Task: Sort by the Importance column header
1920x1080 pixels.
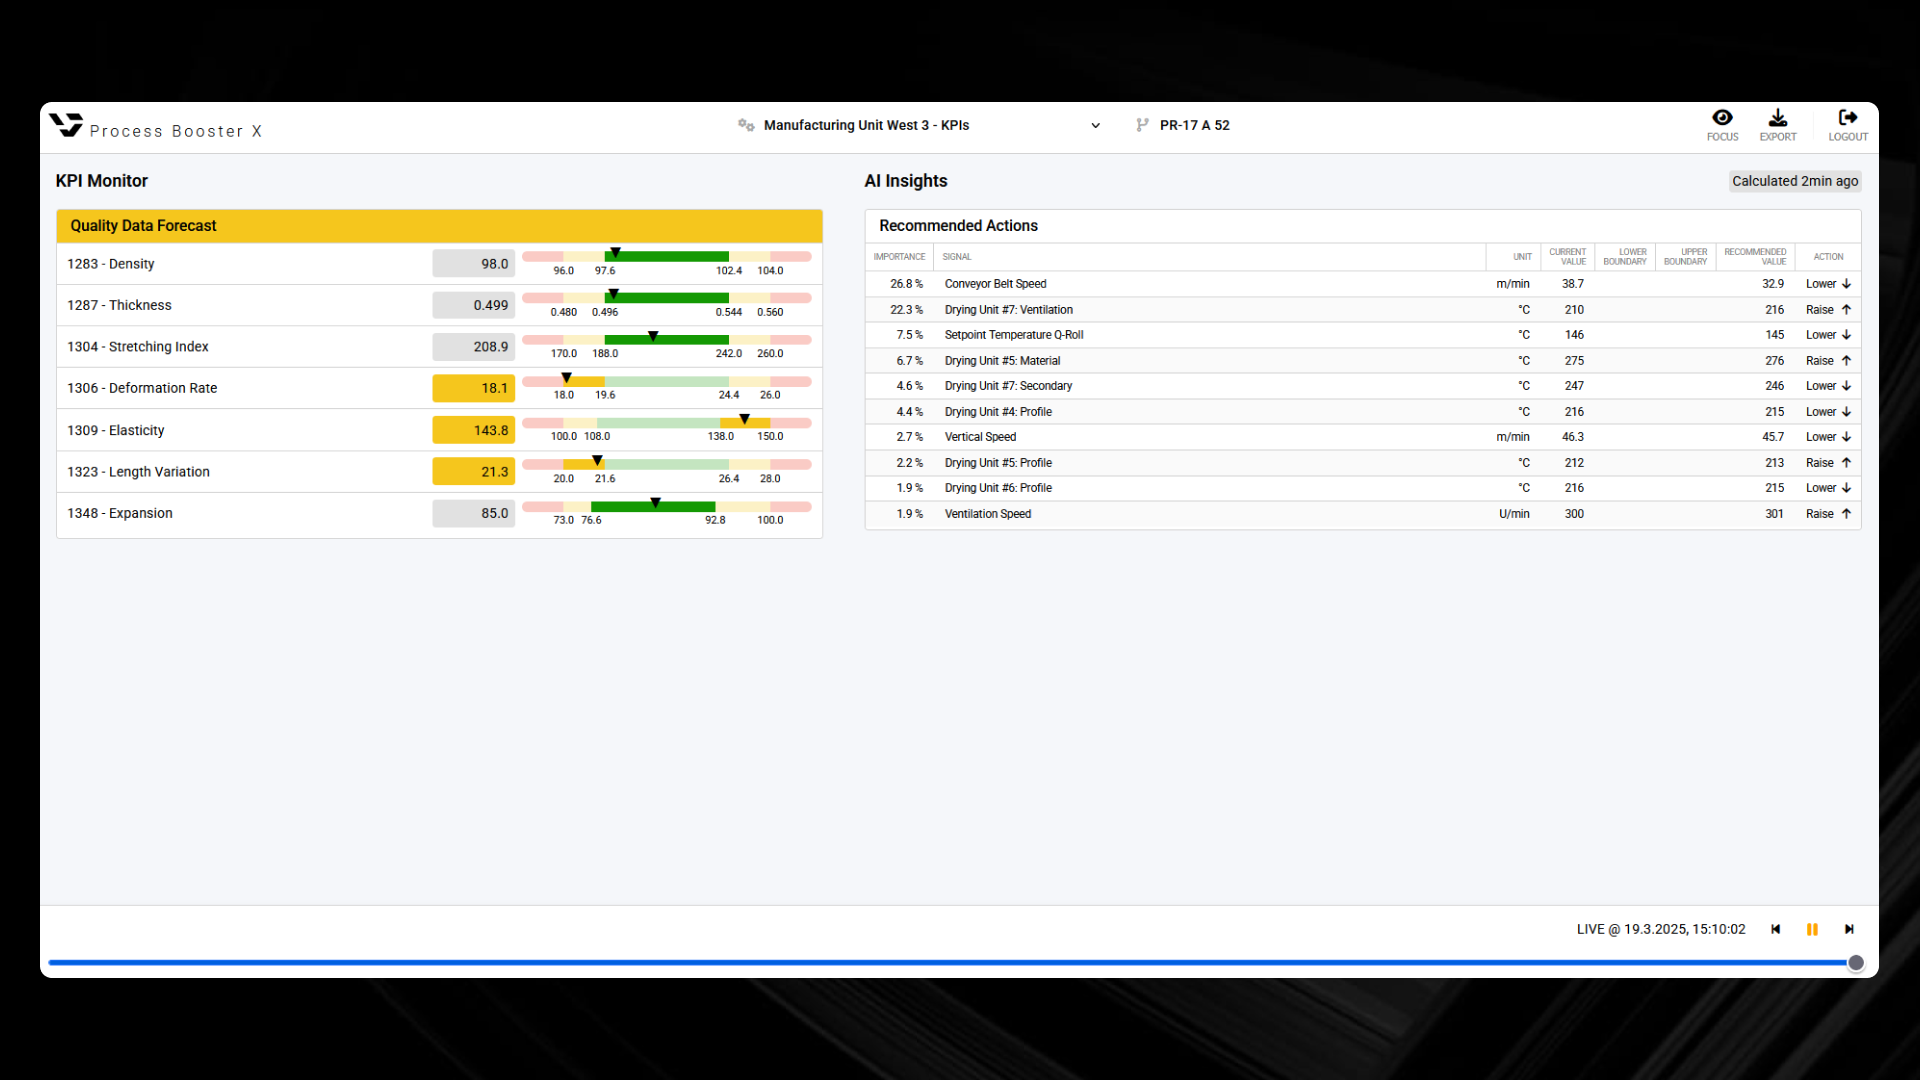Action: coord(899,257)
